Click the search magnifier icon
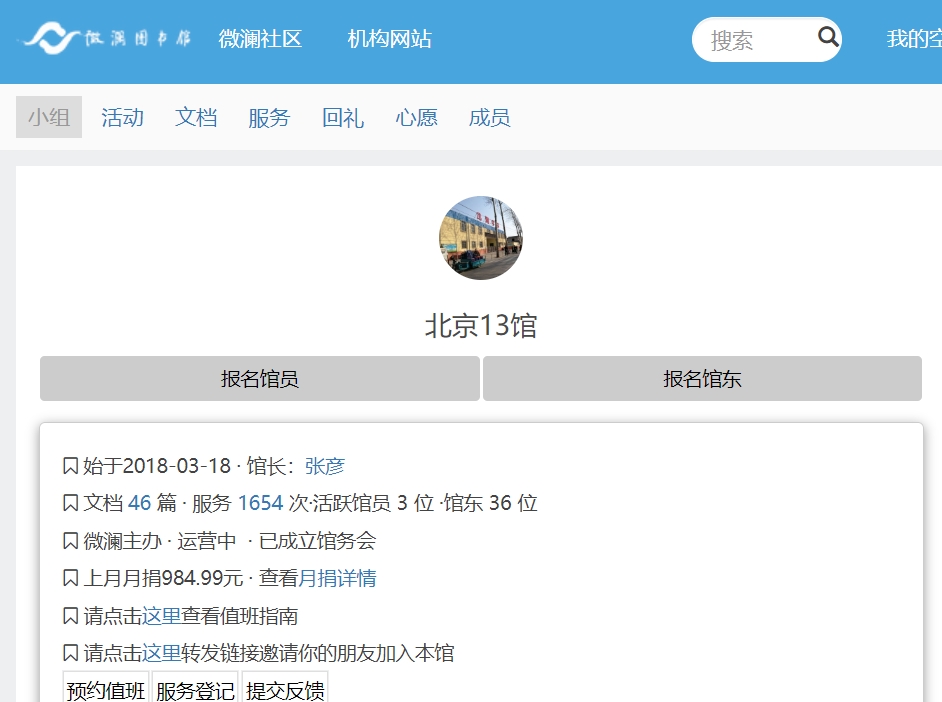 click(828, 39)
